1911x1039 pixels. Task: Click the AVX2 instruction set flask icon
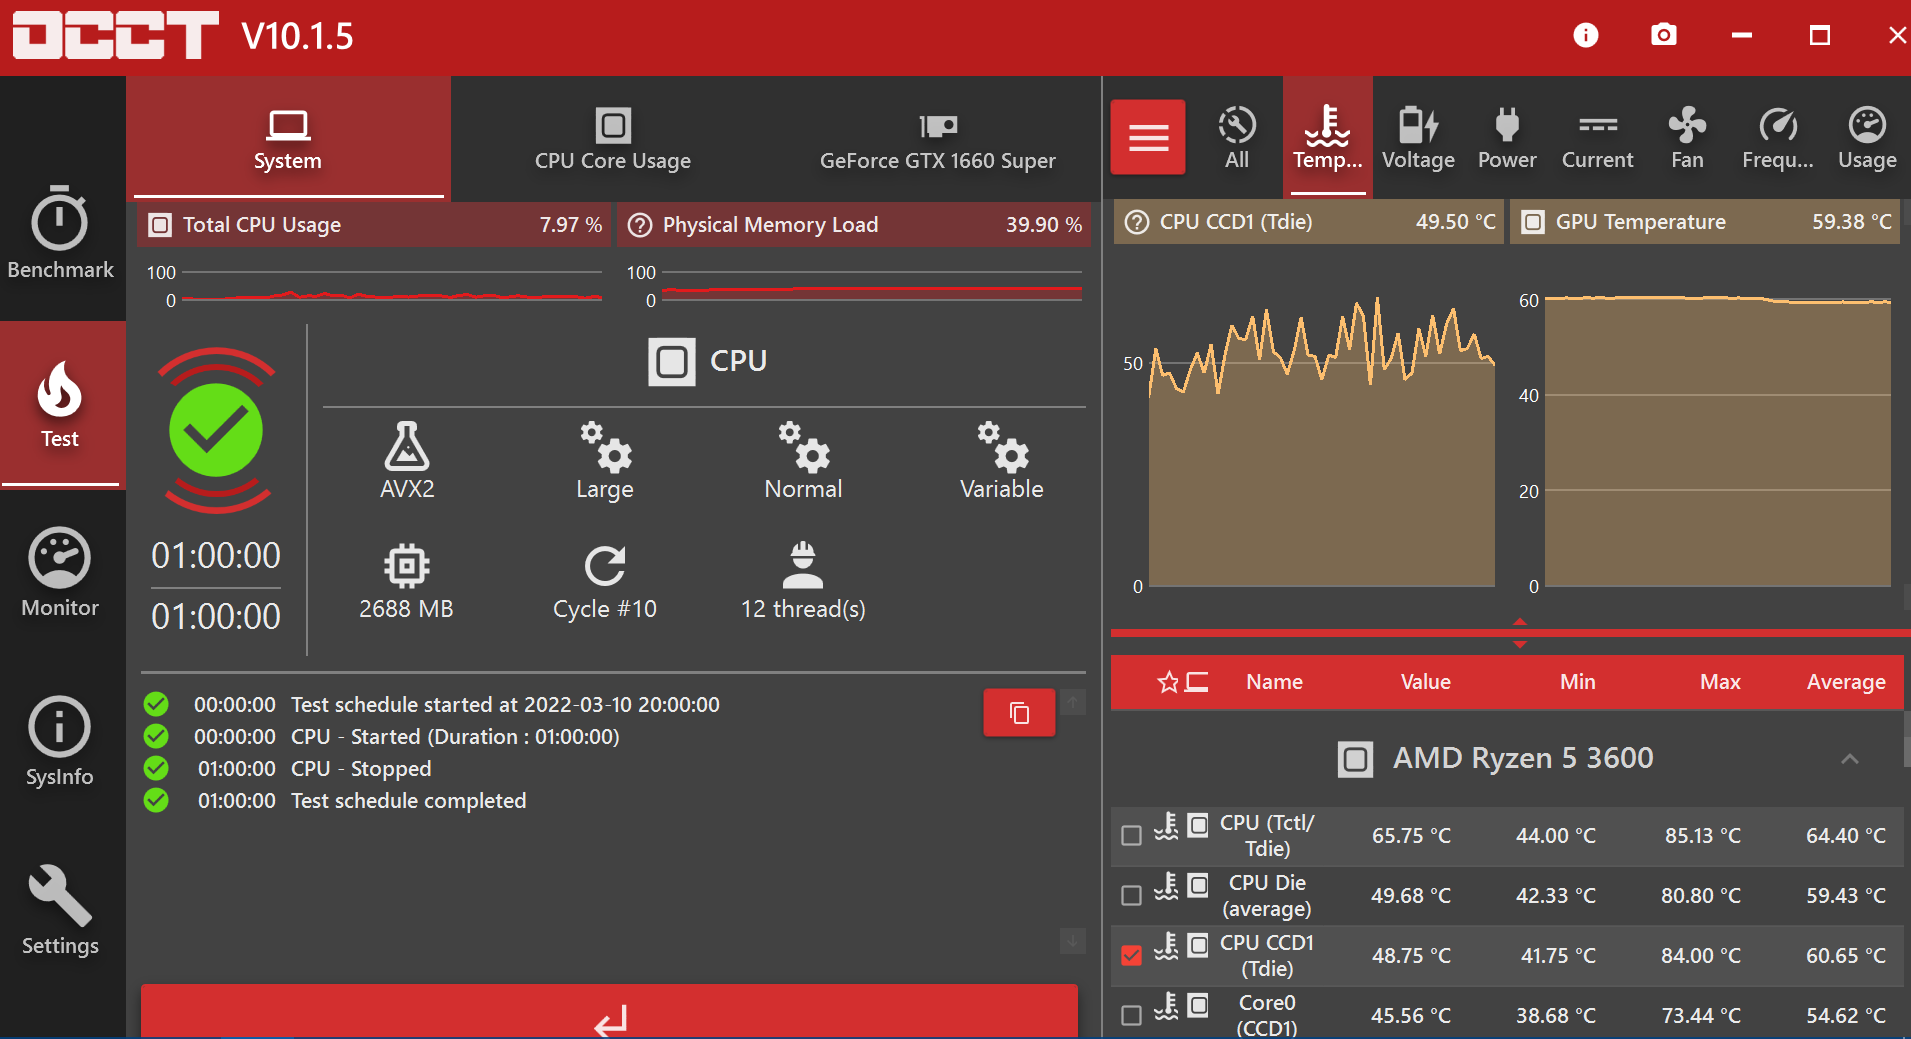pos(407,446)
